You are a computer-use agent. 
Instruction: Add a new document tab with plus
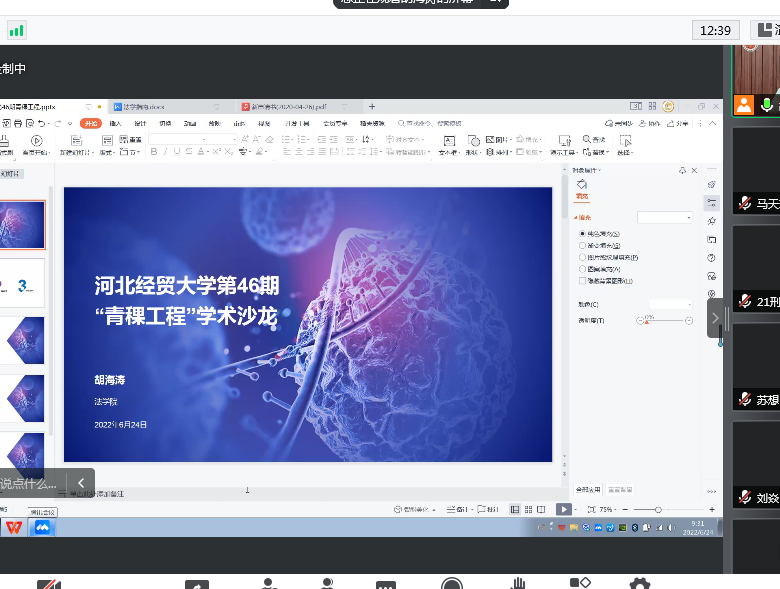tap(372, 106)
